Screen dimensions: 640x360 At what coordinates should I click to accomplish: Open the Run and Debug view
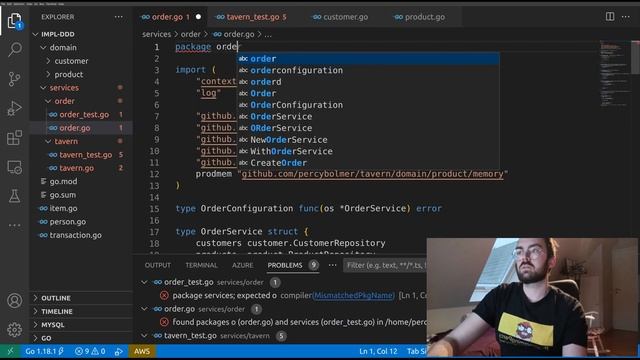[15, 108]
